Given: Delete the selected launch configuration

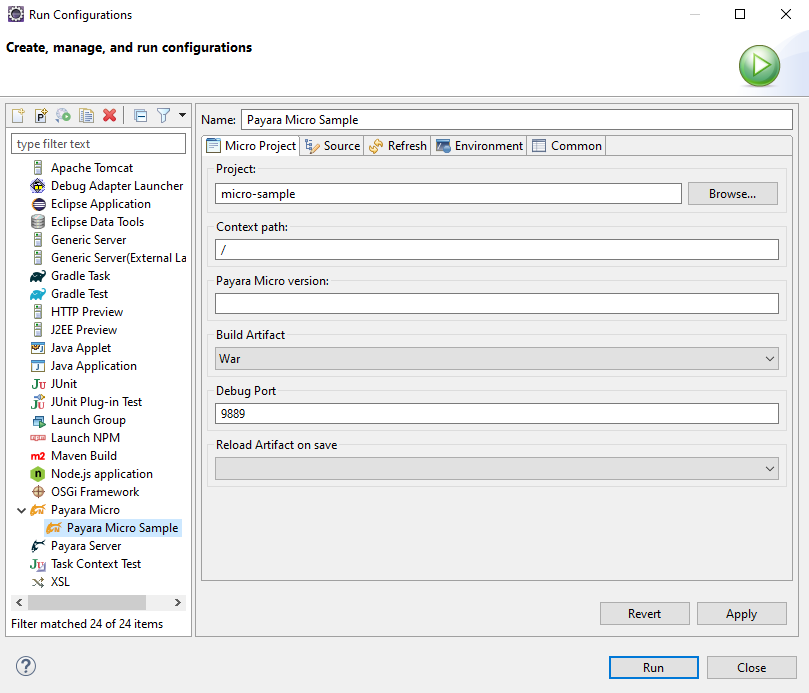Looking at the screenshot, I should point(108,115).
